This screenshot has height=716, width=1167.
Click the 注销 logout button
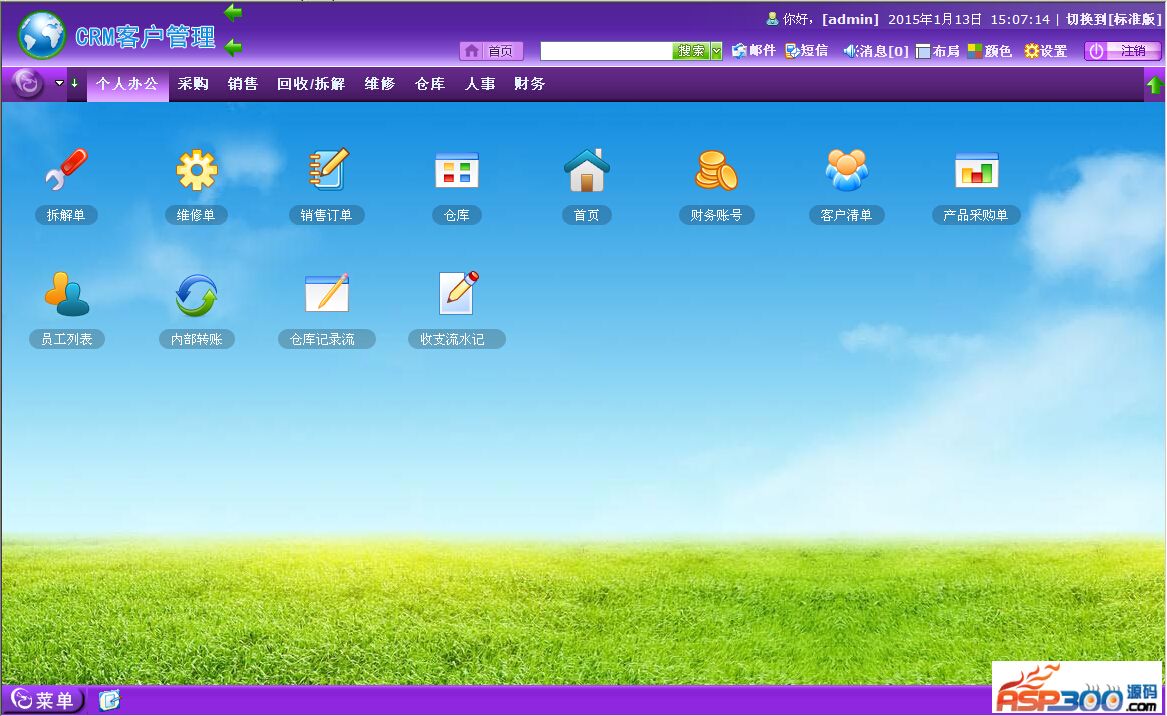coord(1122,51)
